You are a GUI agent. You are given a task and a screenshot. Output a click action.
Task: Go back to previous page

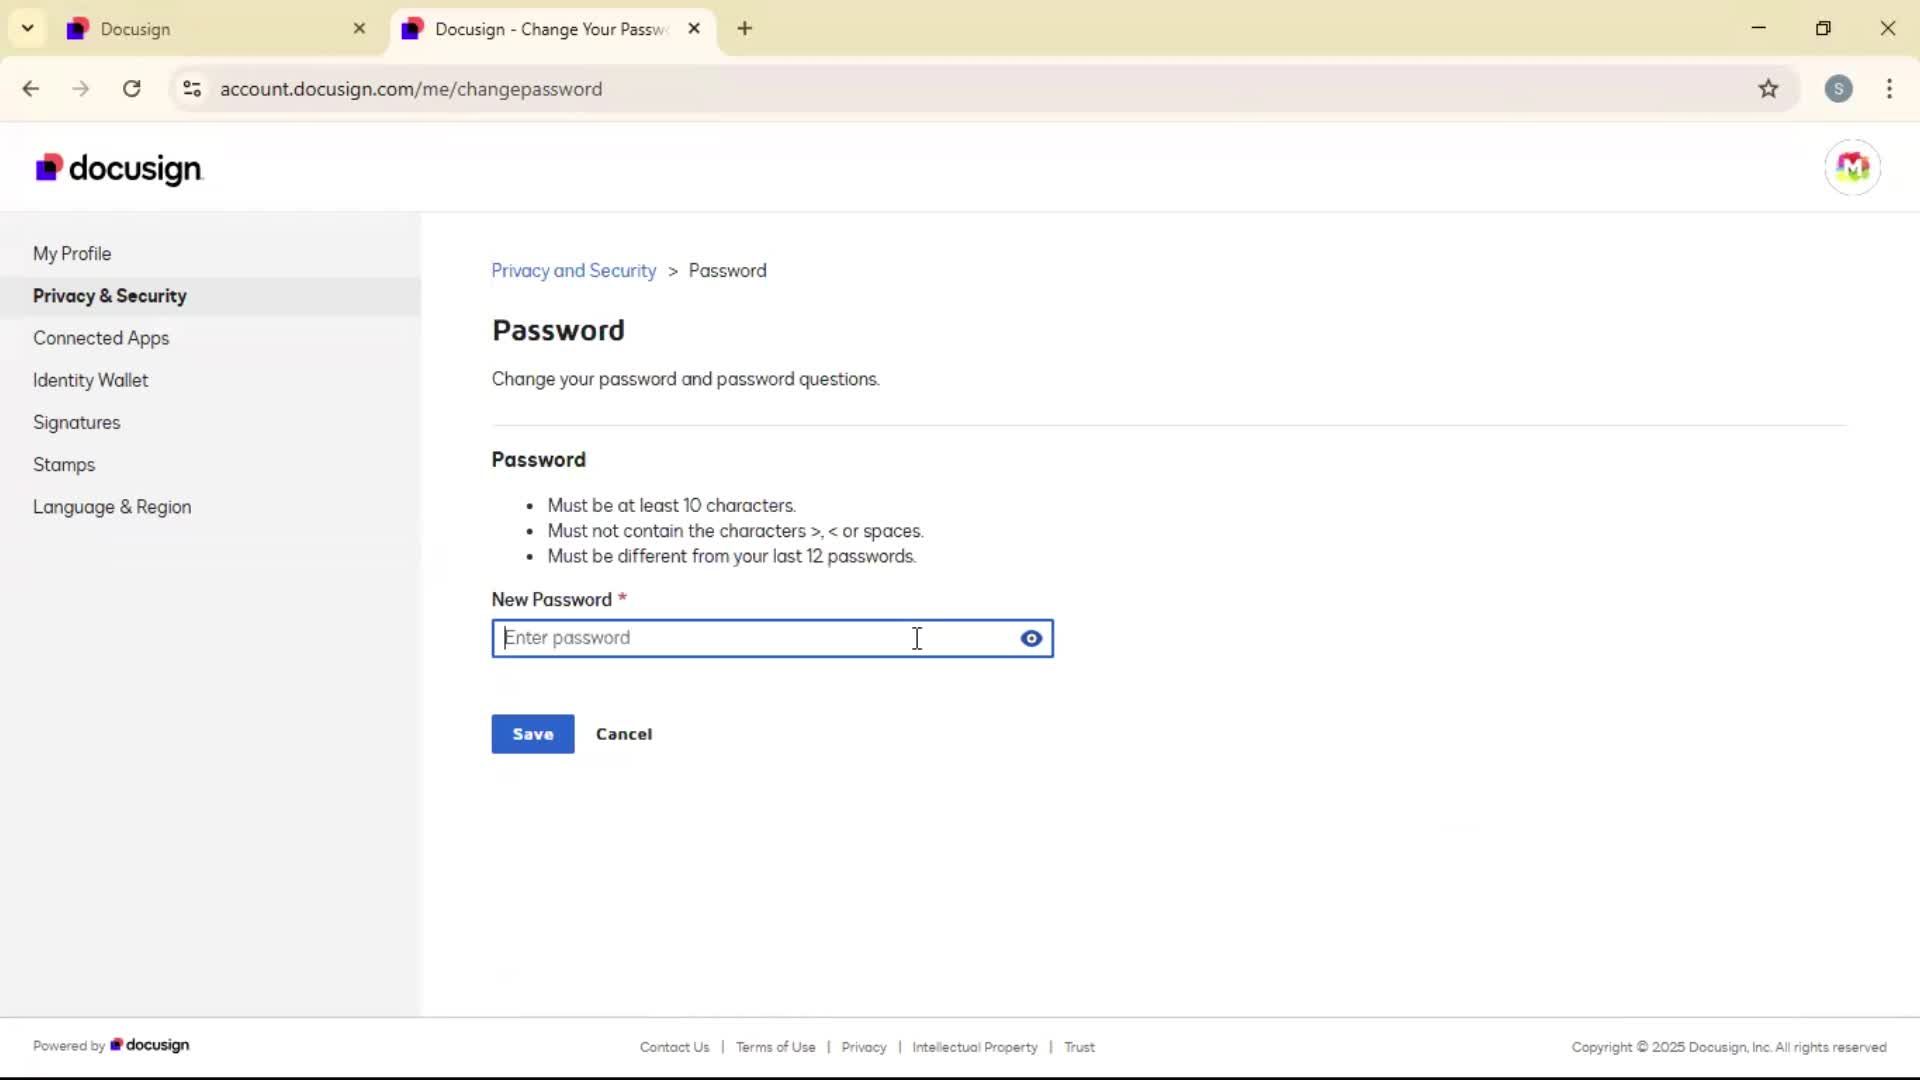31,89
